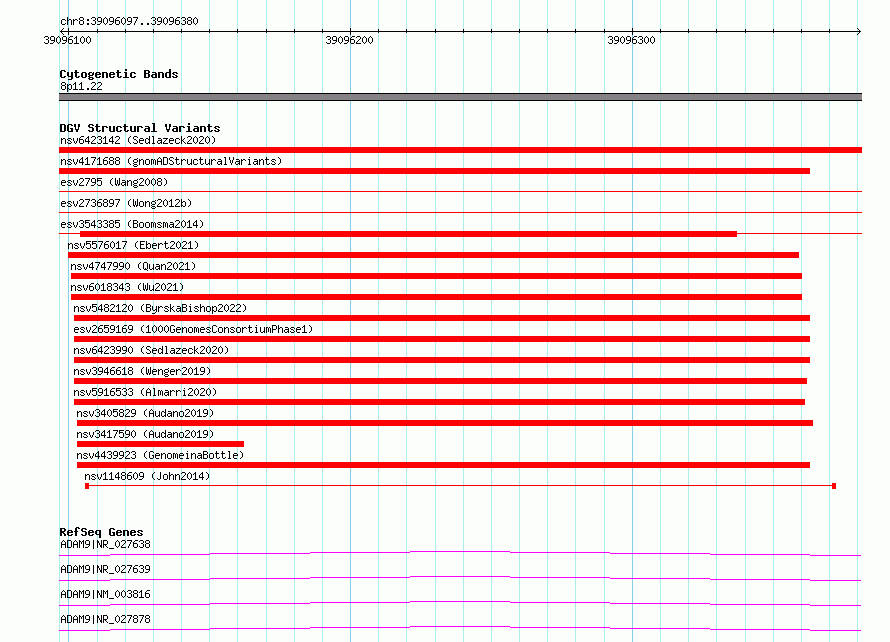Image resolution: width=890 pixels, height=642 pixels.
Task: Open nsv1148609 (John2014) variant label
Action: (147, 476)
